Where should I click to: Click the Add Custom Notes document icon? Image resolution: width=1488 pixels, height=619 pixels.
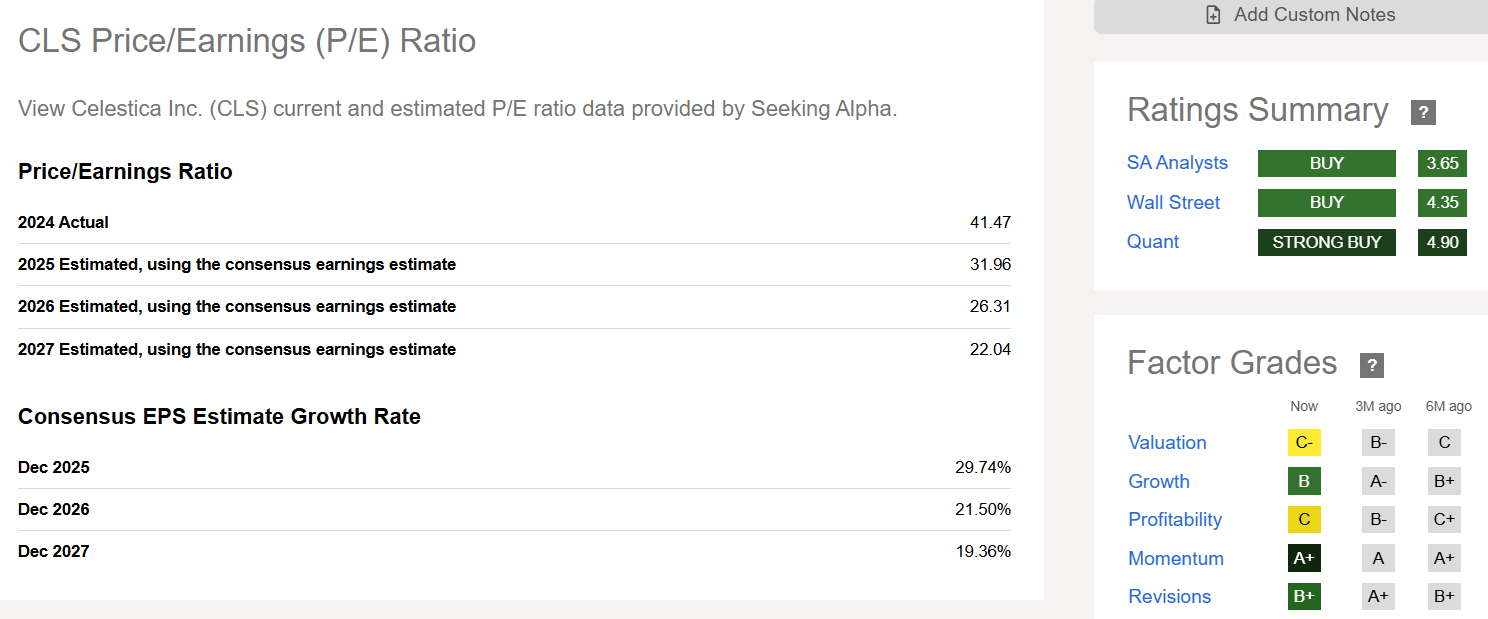click(x=1213, y=15)
